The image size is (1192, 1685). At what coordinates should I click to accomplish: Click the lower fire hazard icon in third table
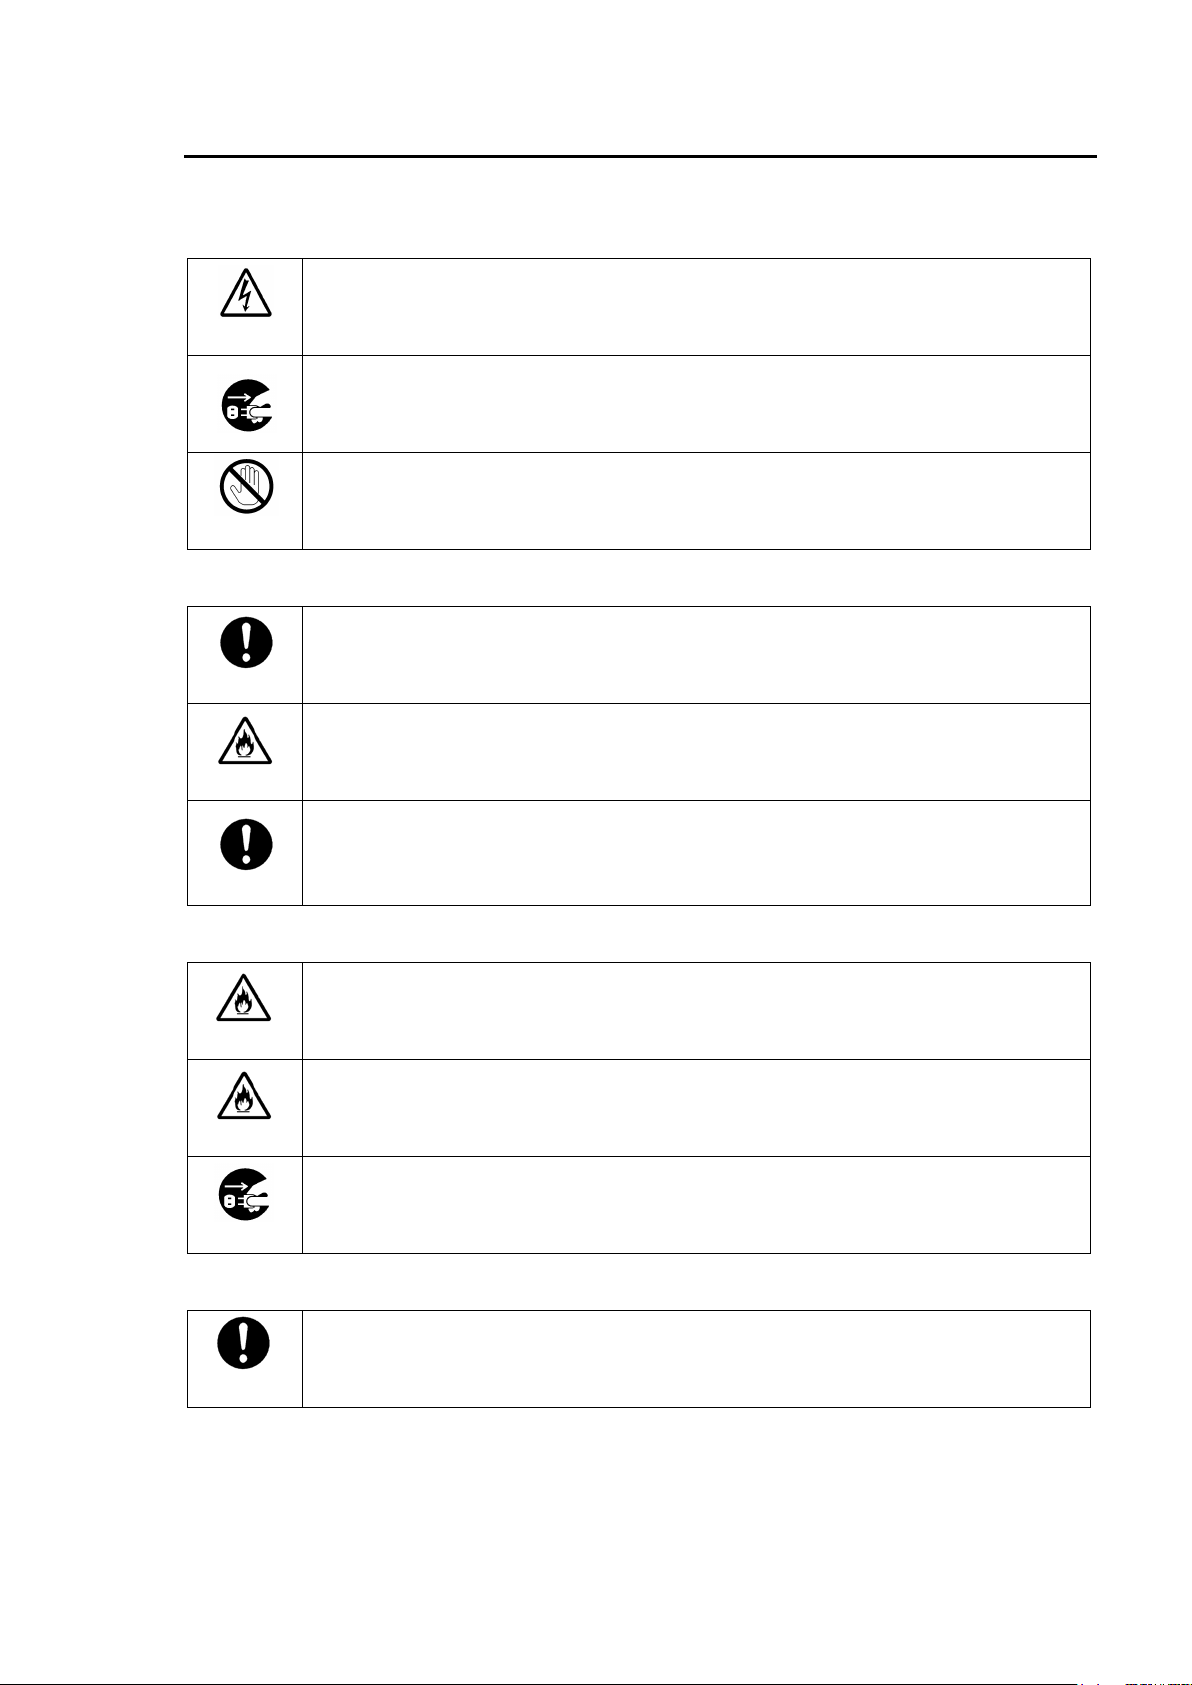(245, 1097)
